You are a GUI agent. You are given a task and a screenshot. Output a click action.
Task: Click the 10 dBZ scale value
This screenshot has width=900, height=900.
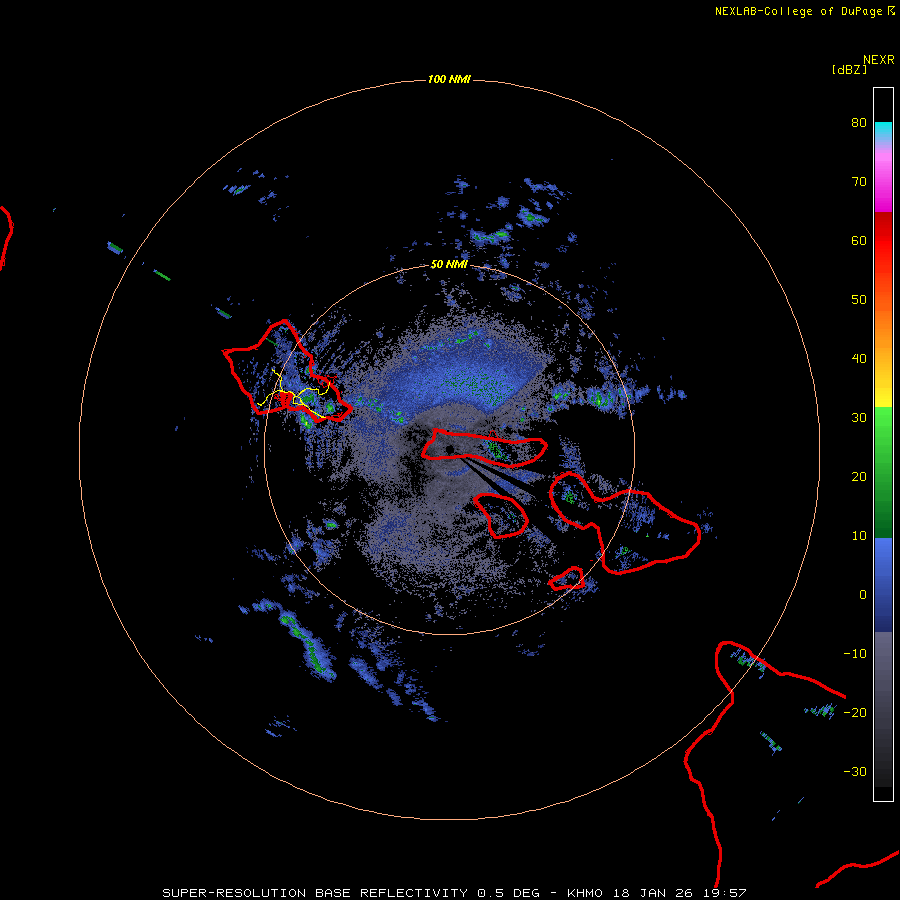(x=859, y=536)
